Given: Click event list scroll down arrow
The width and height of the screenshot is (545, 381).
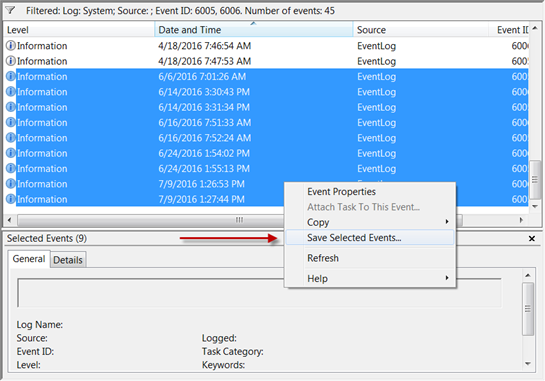Looking at the screenshot, I should (535, 206).
